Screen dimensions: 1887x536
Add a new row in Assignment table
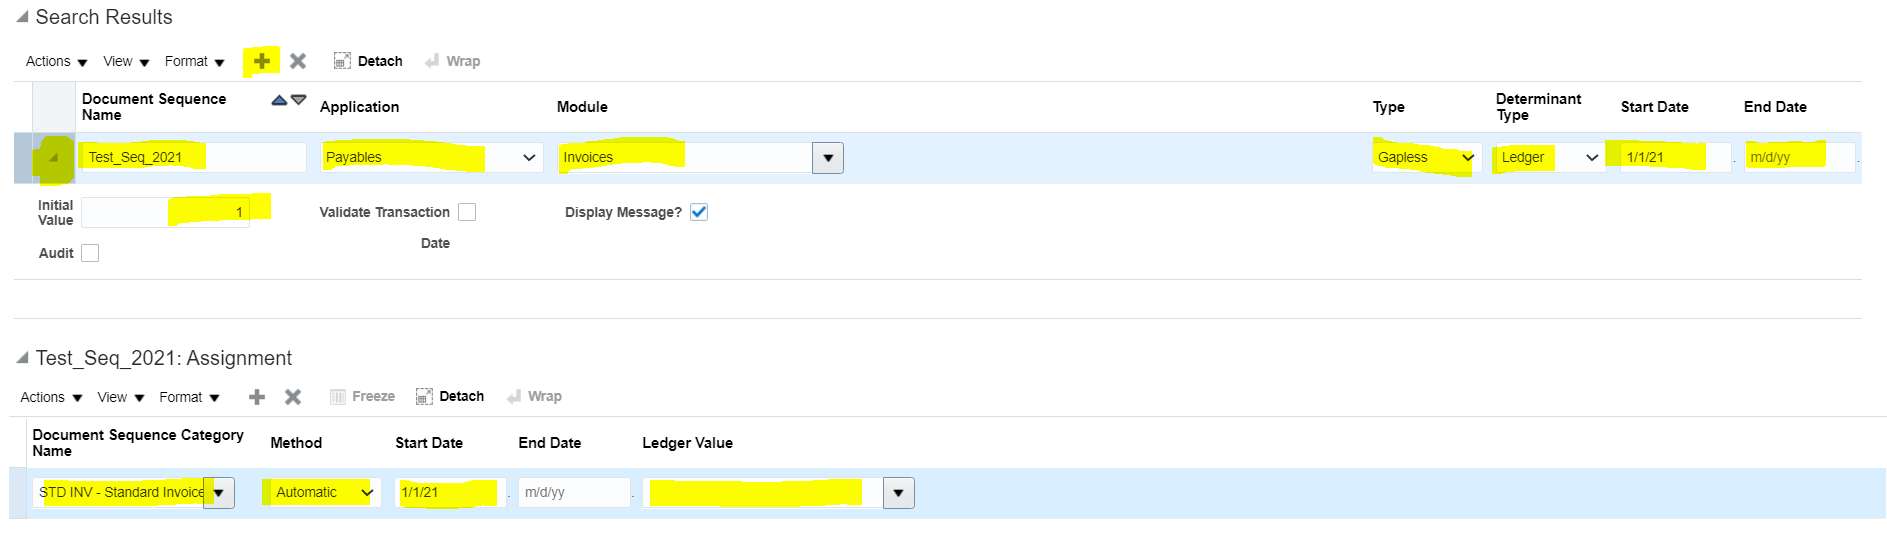pyautogui.click(x=257, y=397)
